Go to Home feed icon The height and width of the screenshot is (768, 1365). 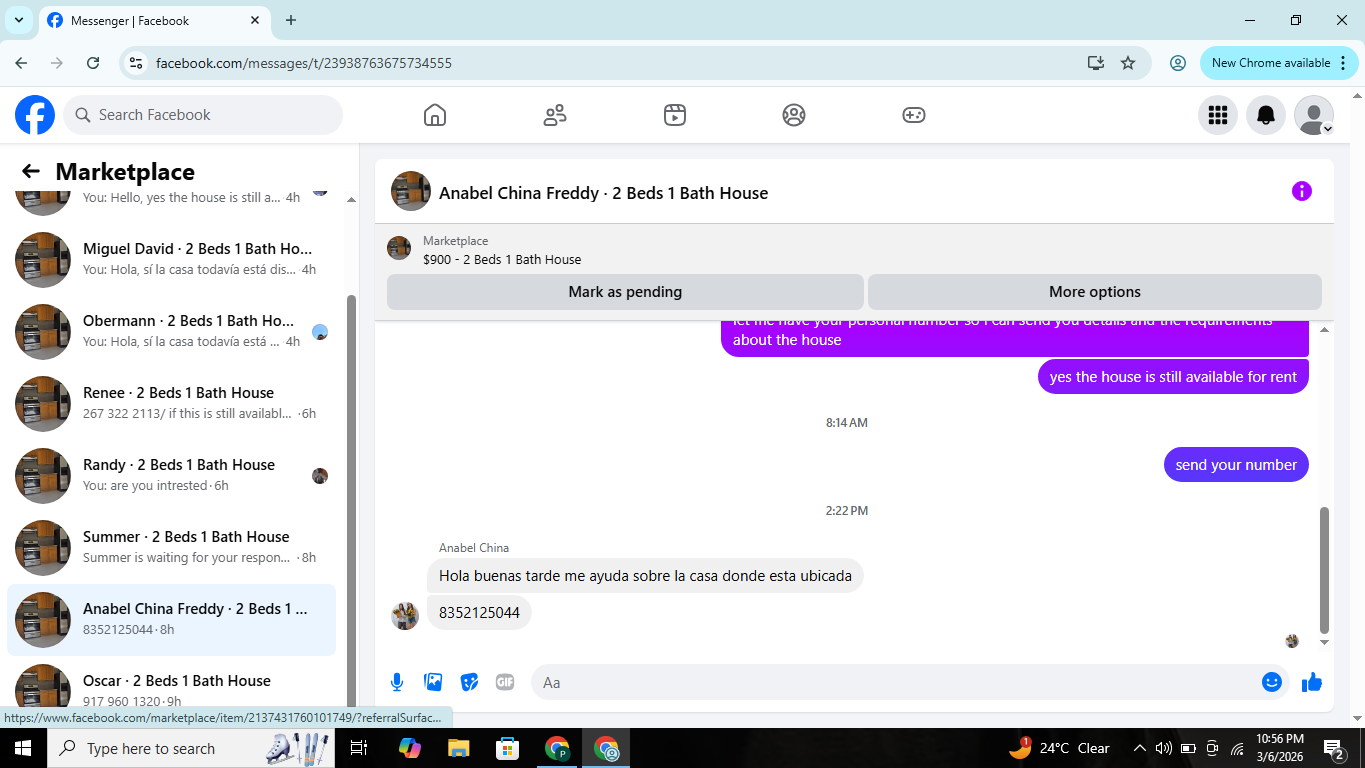[x=435, y=115]
